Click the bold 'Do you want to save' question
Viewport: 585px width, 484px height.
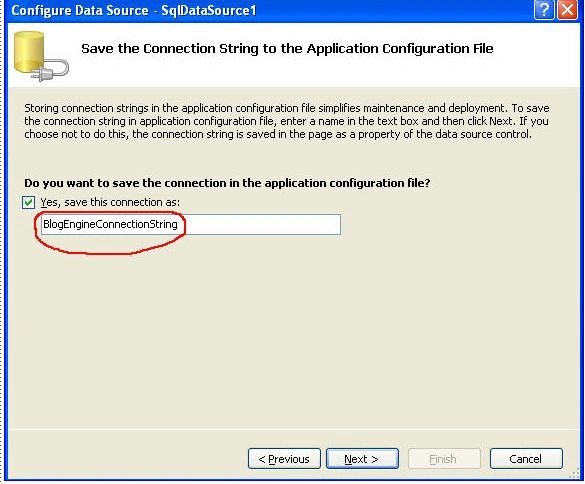227,183
